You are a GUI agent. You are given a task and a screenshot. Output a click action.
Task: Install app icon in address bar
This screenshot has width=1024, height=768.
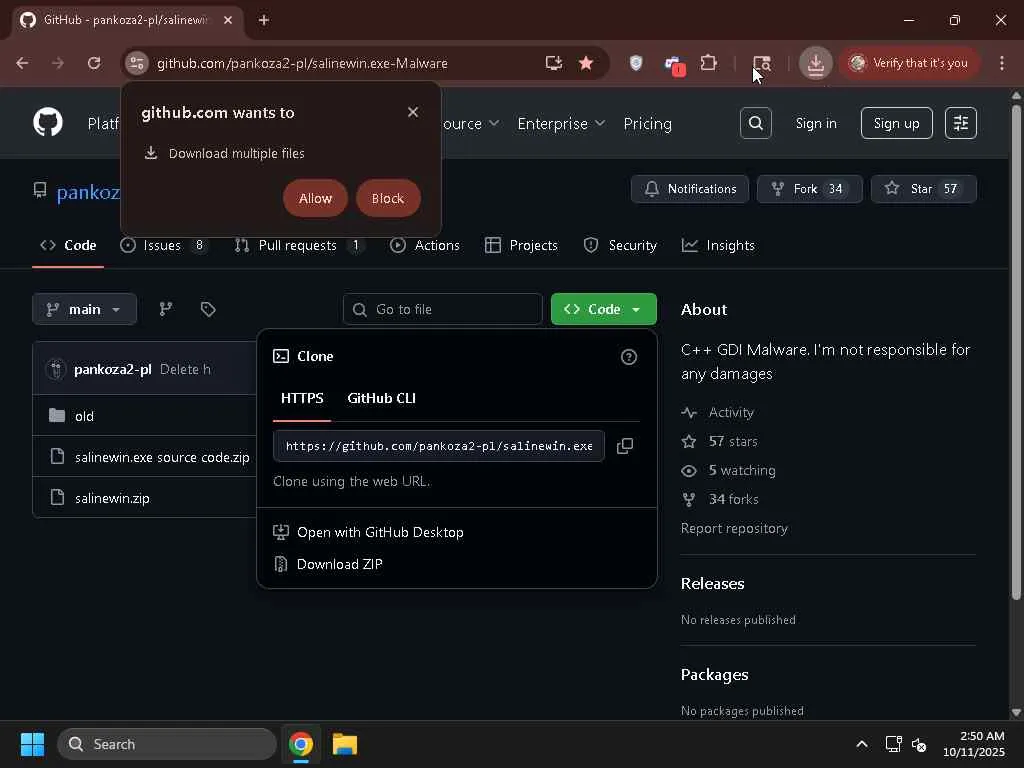[x=554, y=63]
